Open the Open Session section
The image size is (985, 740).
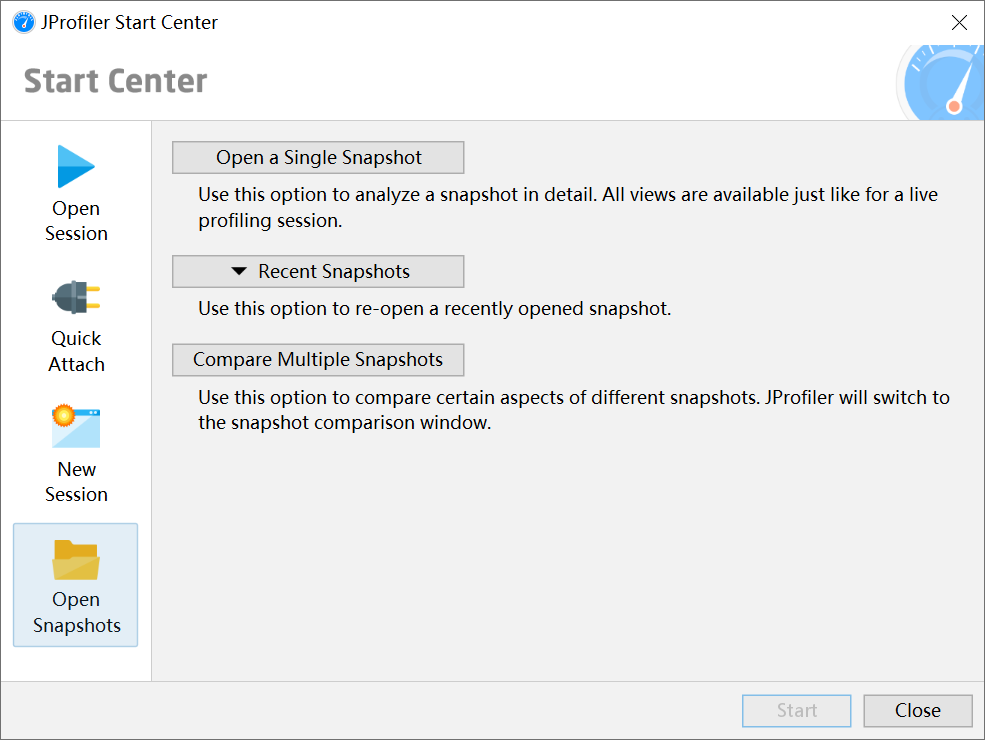pyautogui.click(x=76, y=193)
